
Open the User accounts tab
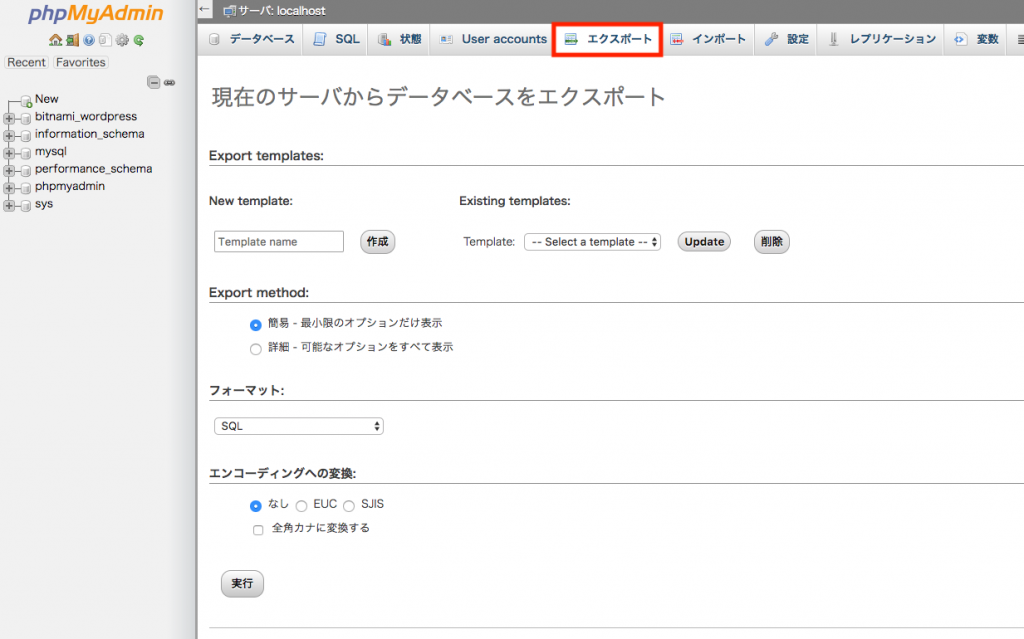click(493, 39)
